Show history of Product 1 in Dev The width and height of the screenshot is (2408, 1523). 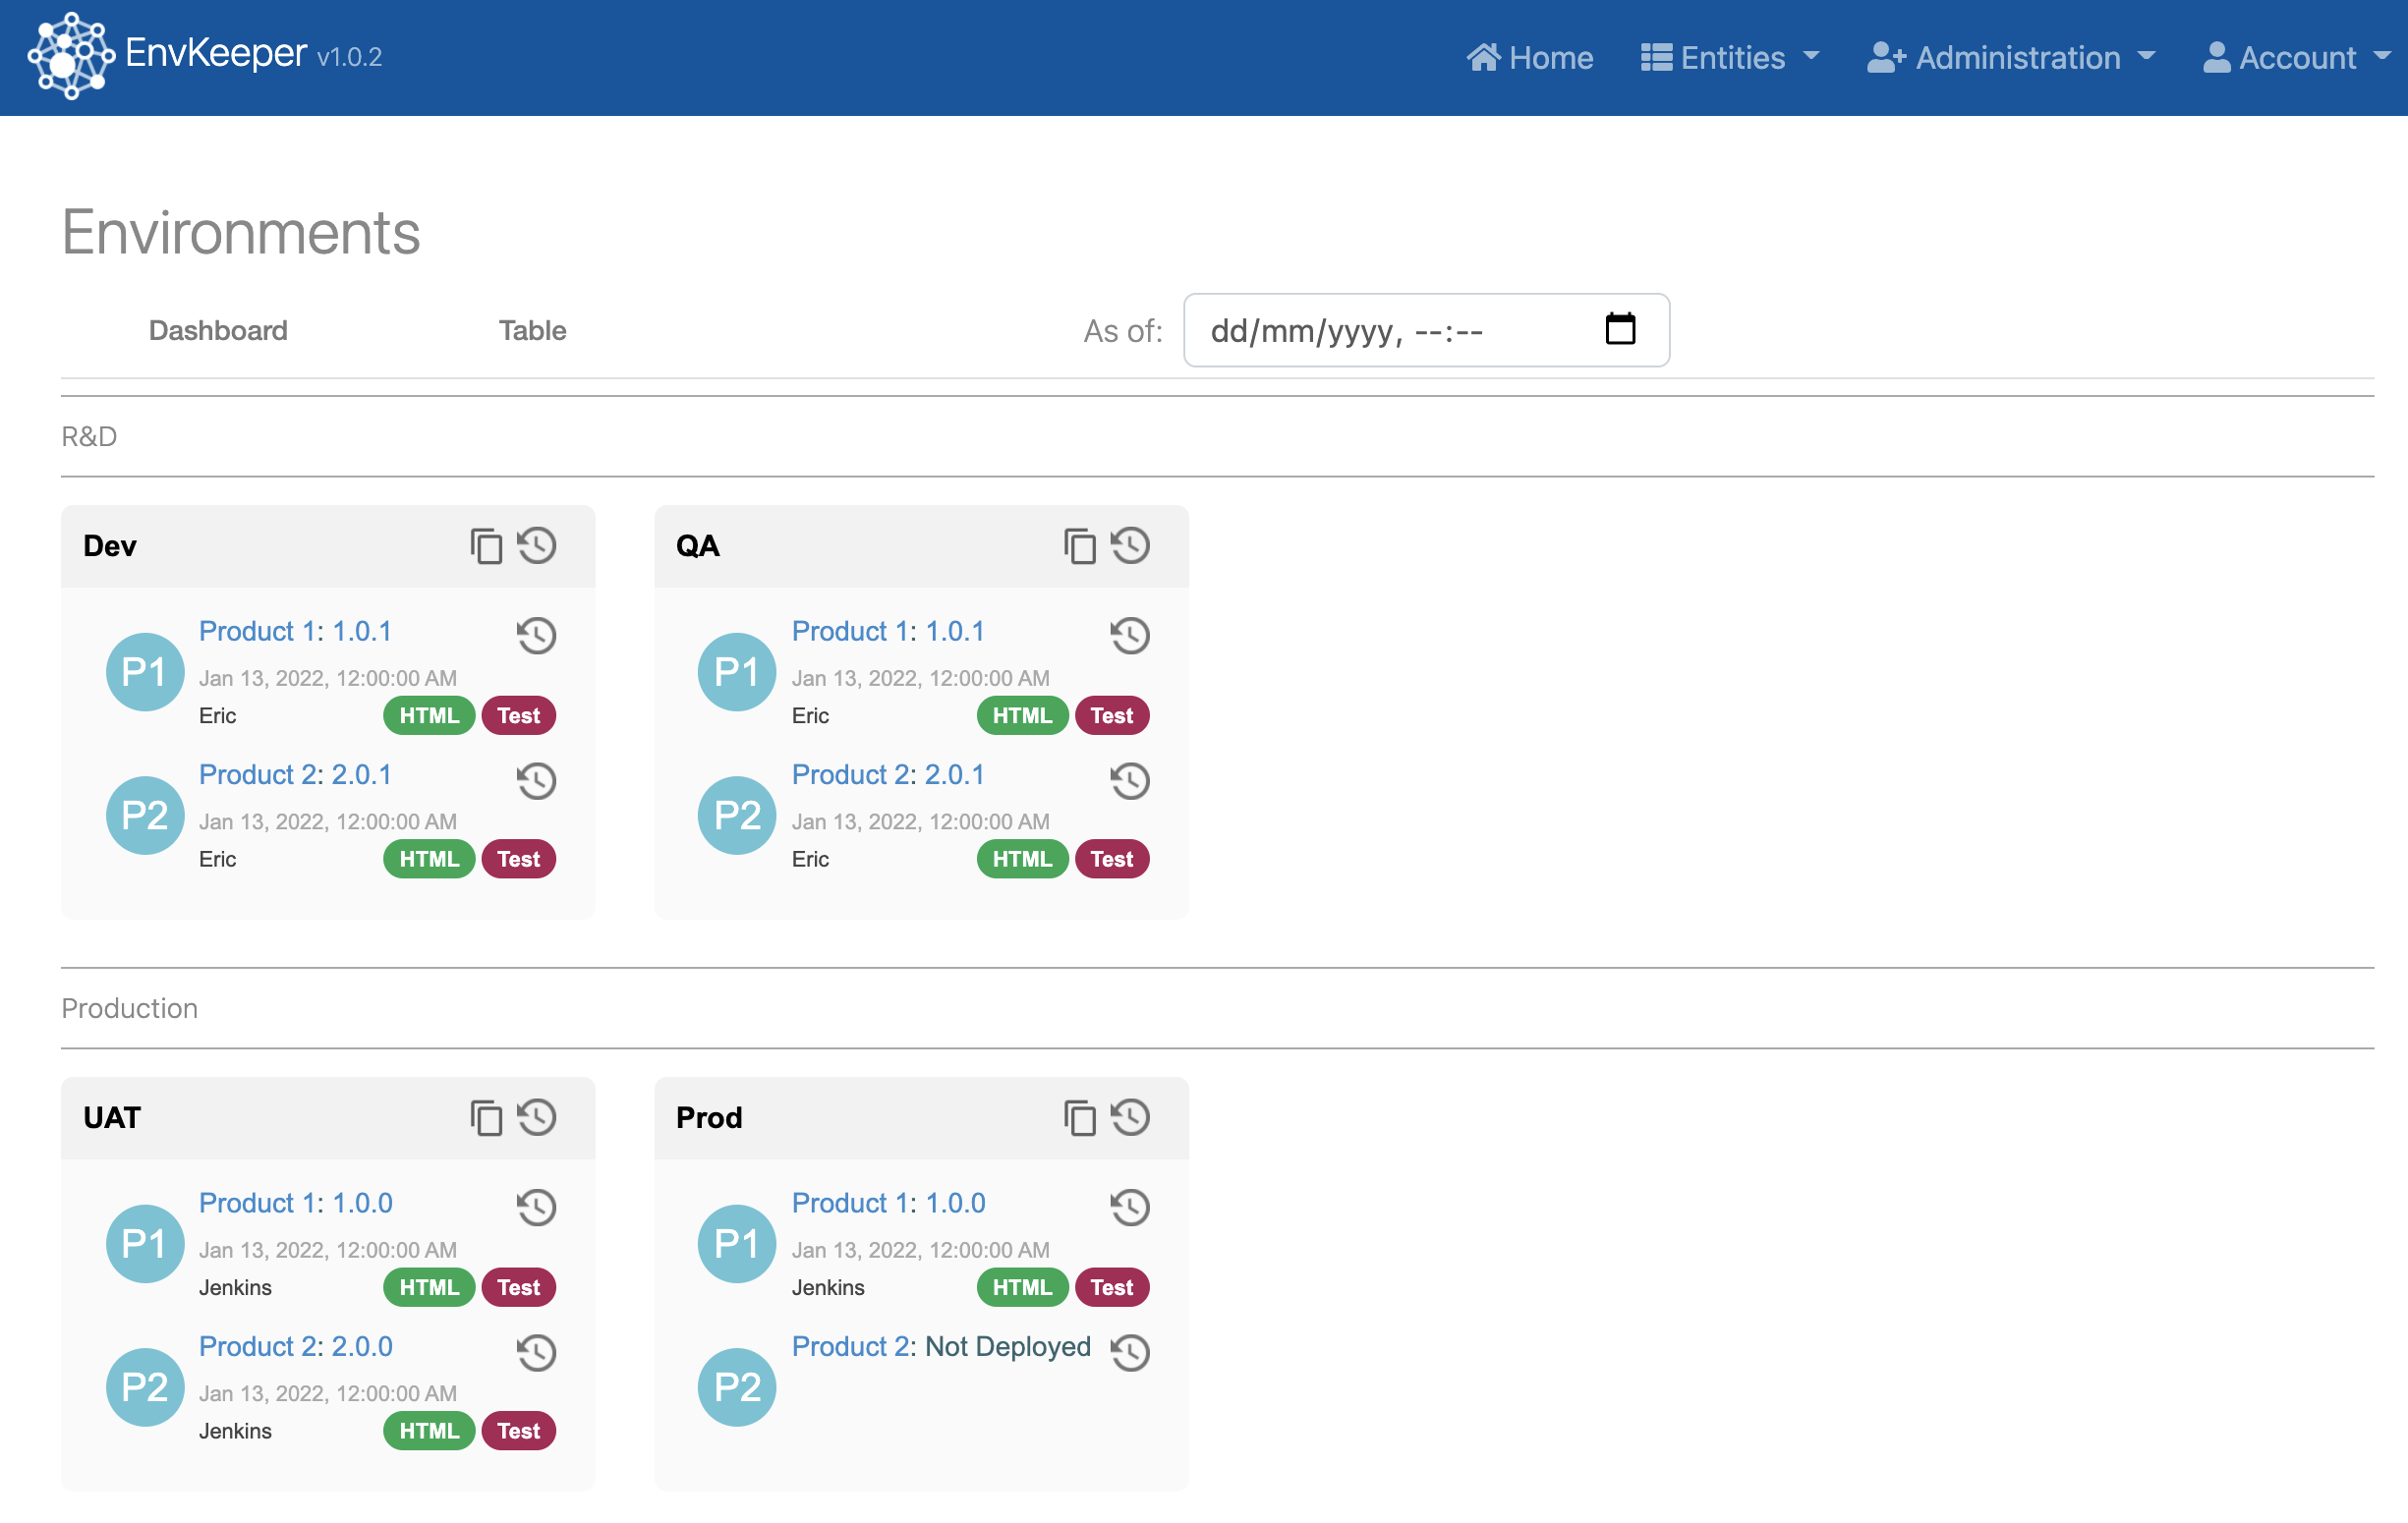537,635
